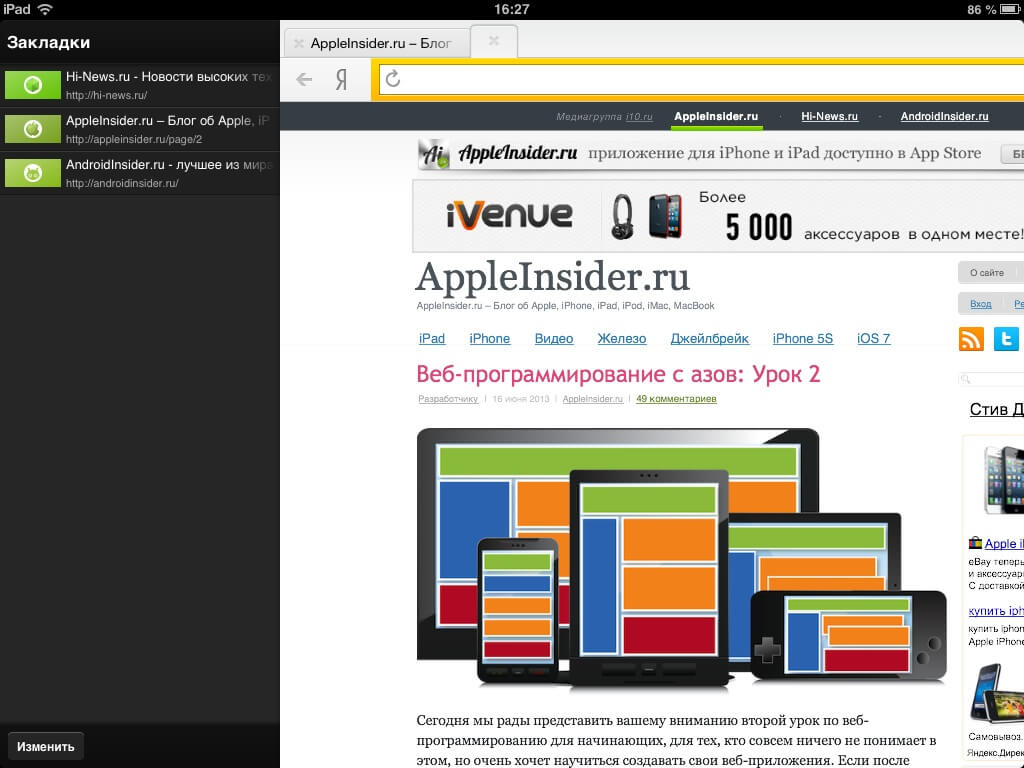Open the iOS 7 category link
Image resolution: width=1024 pixels, height=768 pixels.
coord(873,338)
